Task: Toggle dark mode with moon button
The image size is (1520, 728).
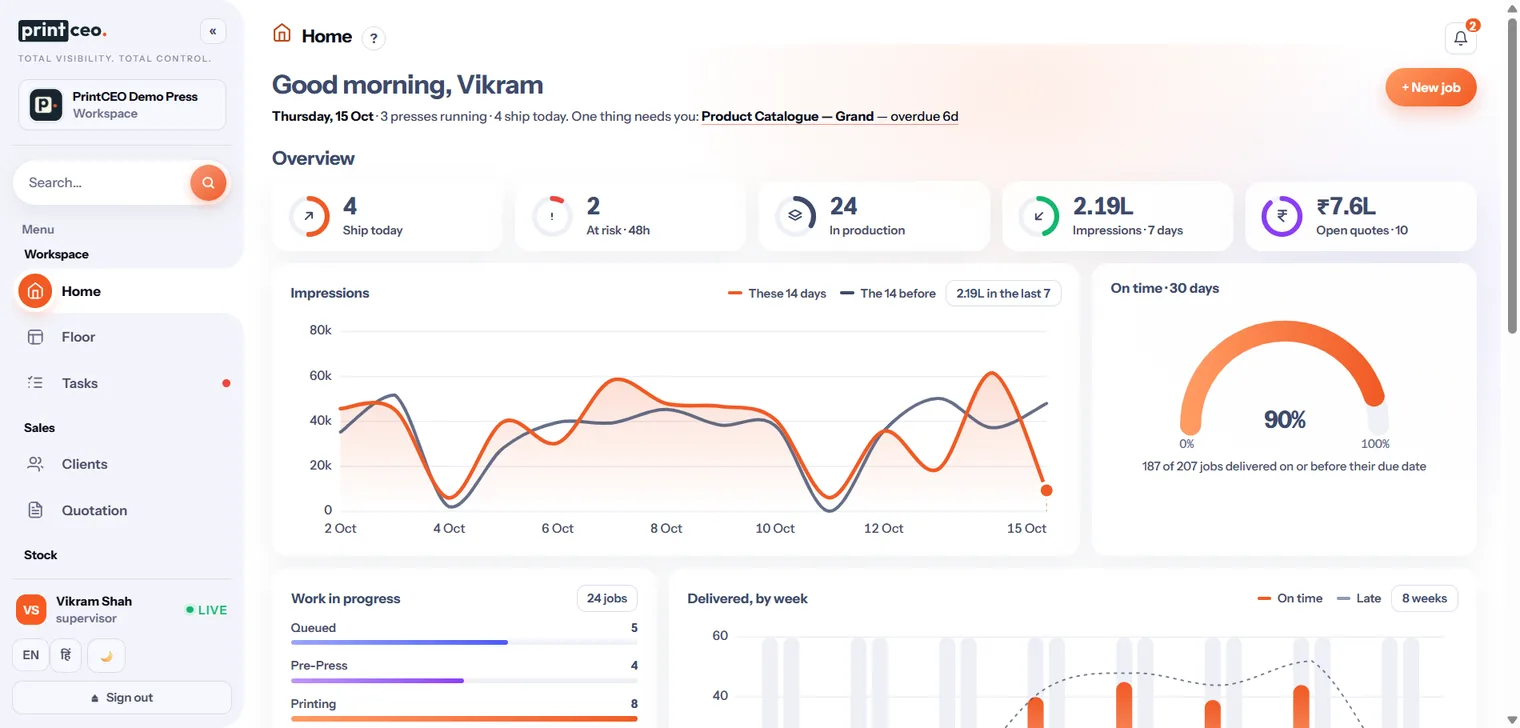Action: 106,655
